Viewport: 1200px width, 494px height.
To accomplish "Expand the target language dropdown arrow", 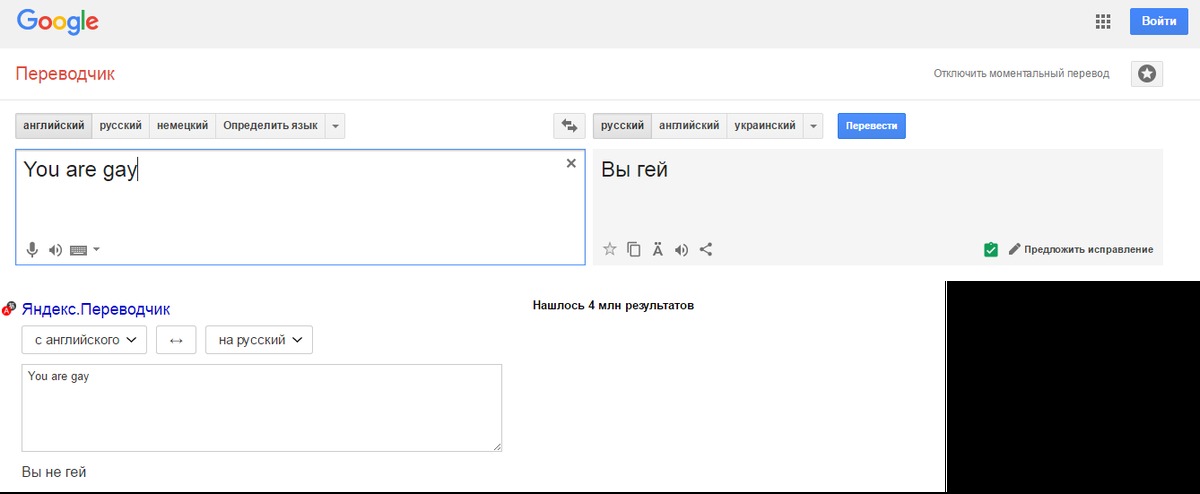I will [x=813, y=126].
